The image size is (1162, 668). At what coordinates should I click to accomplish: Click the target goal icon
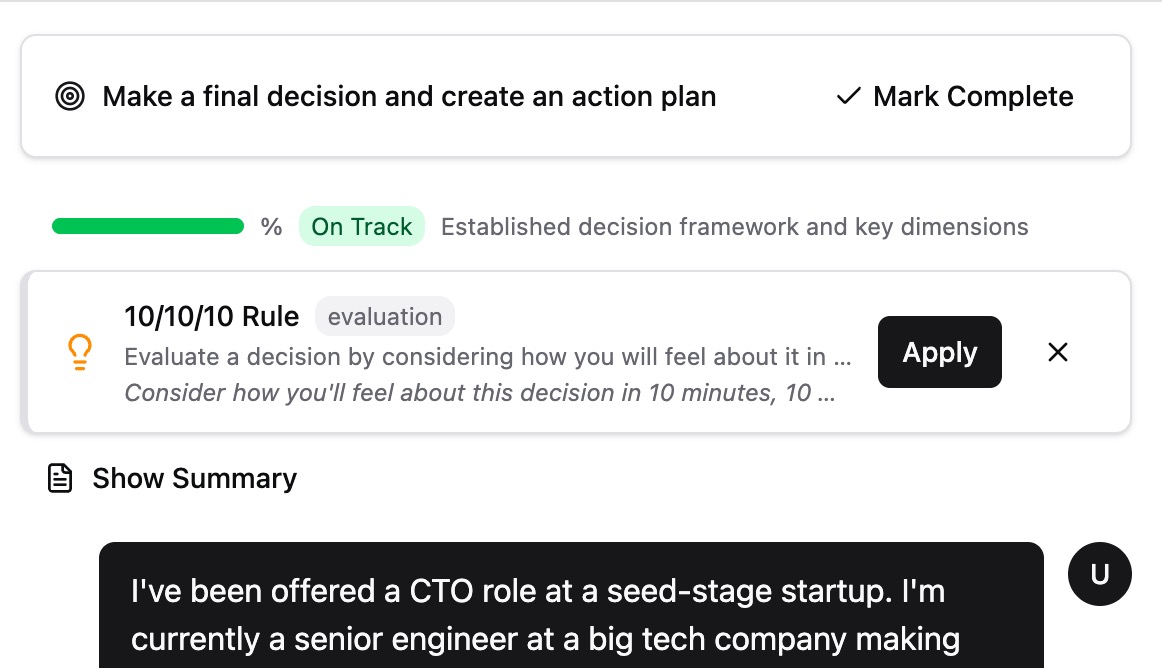[70, 96]
